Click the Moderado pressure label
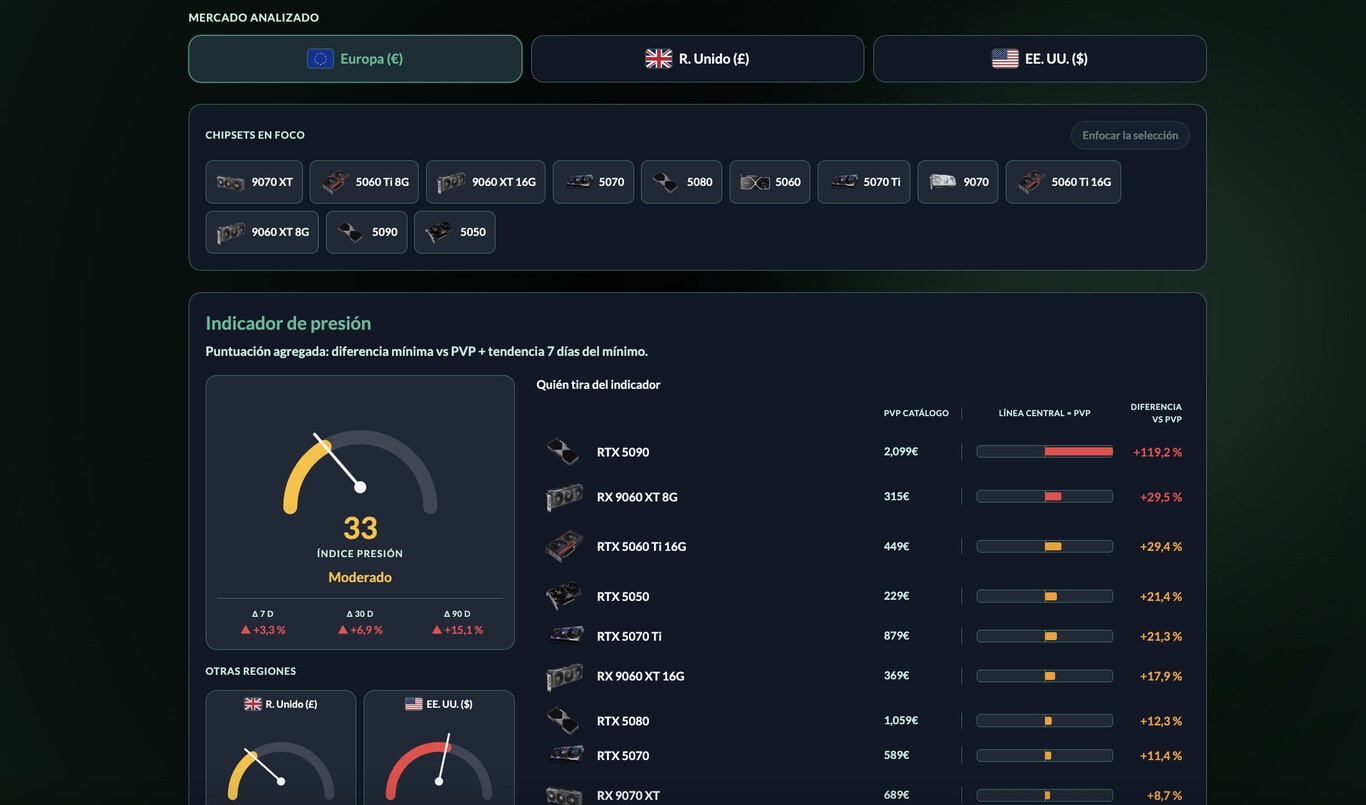This screenshot has height=805, width=1366. tap(360, 577)
